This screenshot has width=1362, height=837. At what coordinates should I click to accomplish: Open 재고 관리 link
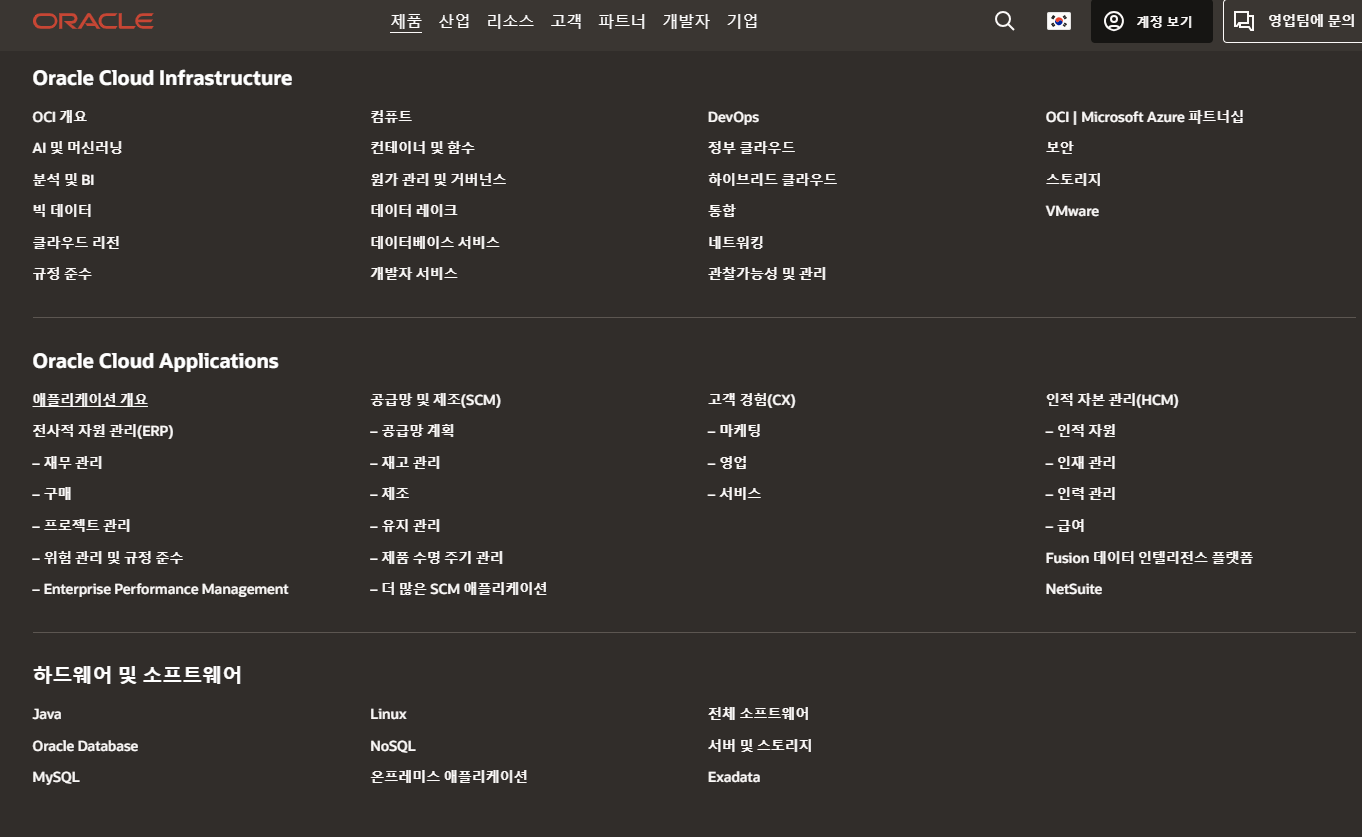(405, 463)
